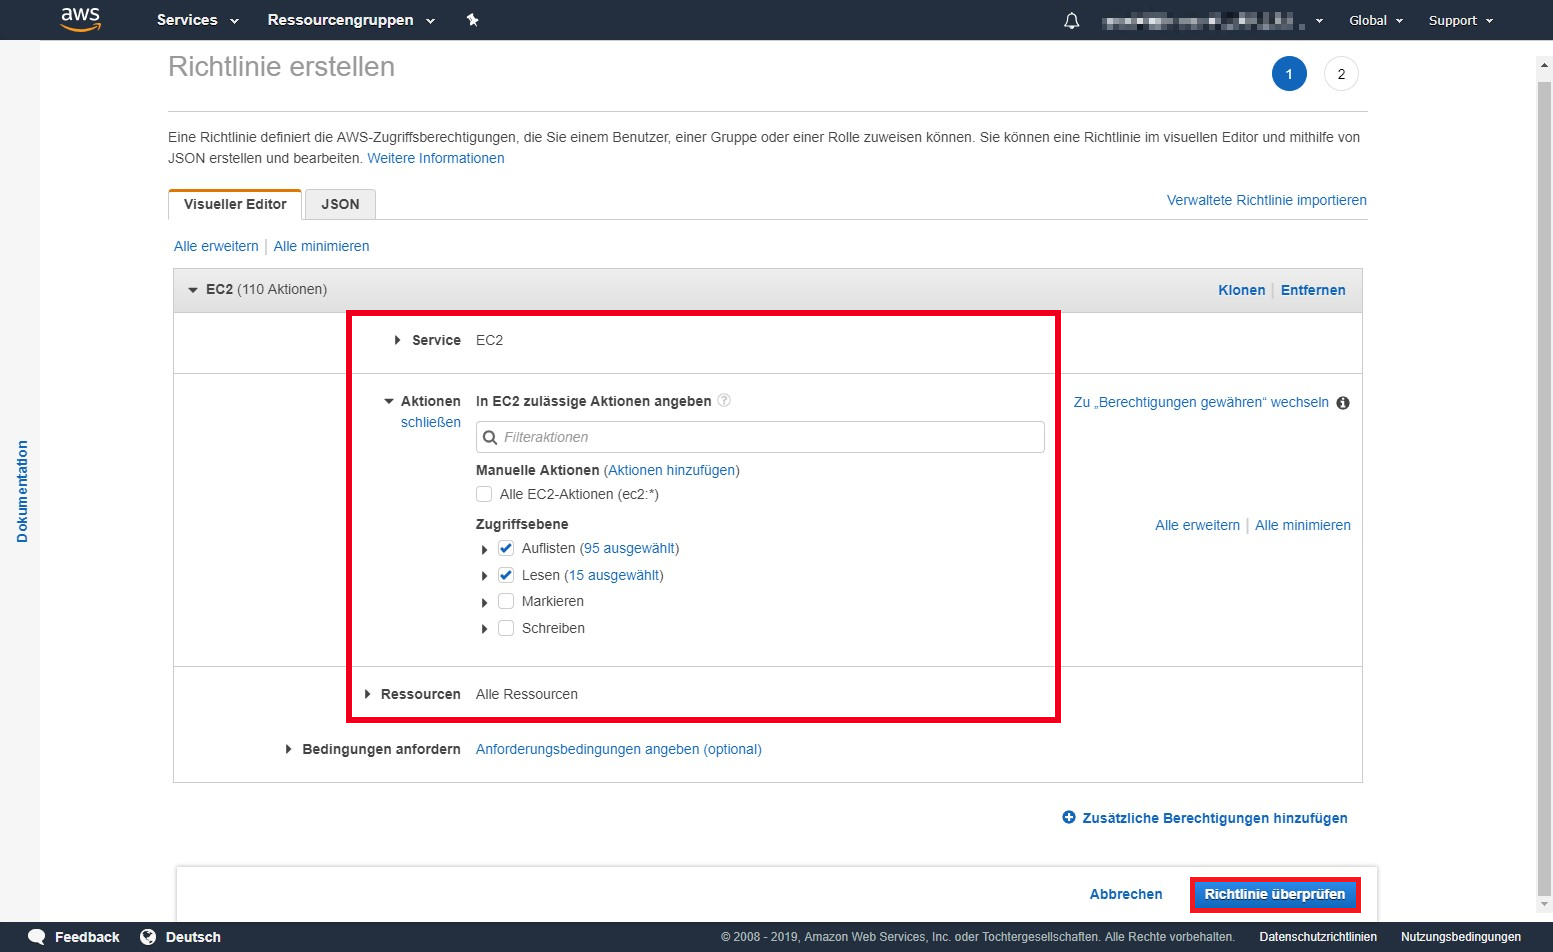Click Alle minimieren beside Zugriffsebene

point(1303,525)
